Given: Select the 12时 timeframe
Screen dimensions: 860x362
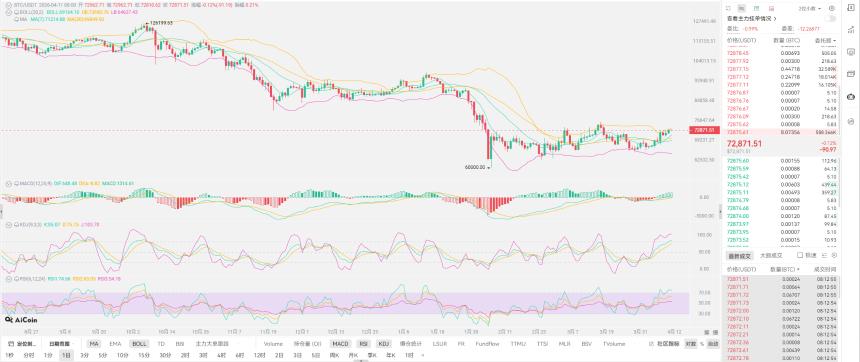Looking at the screenshot, I should 259,355.
